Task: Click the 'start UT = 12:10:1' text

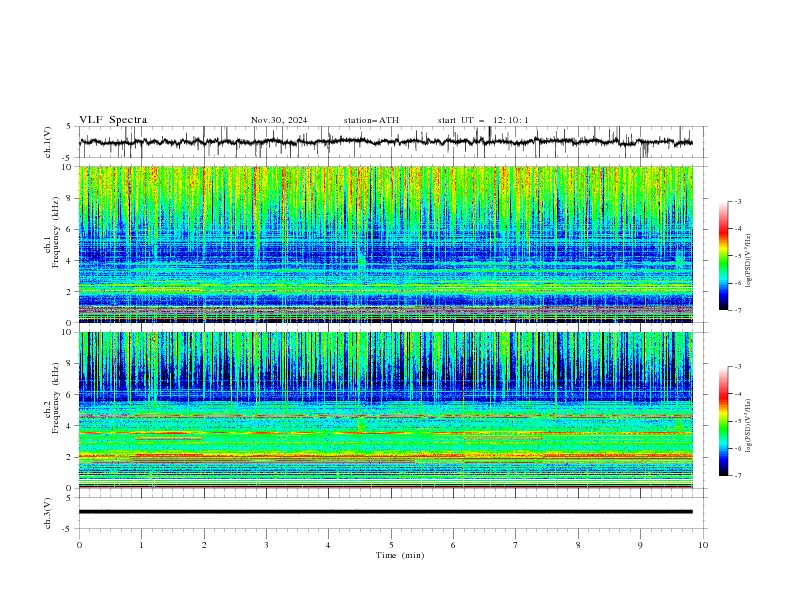Action: 483,120
